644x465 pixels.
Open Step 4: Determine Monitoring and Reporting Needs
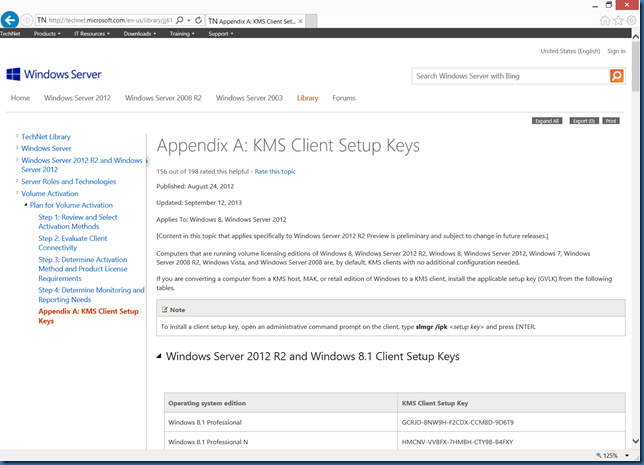coord(91,295)
